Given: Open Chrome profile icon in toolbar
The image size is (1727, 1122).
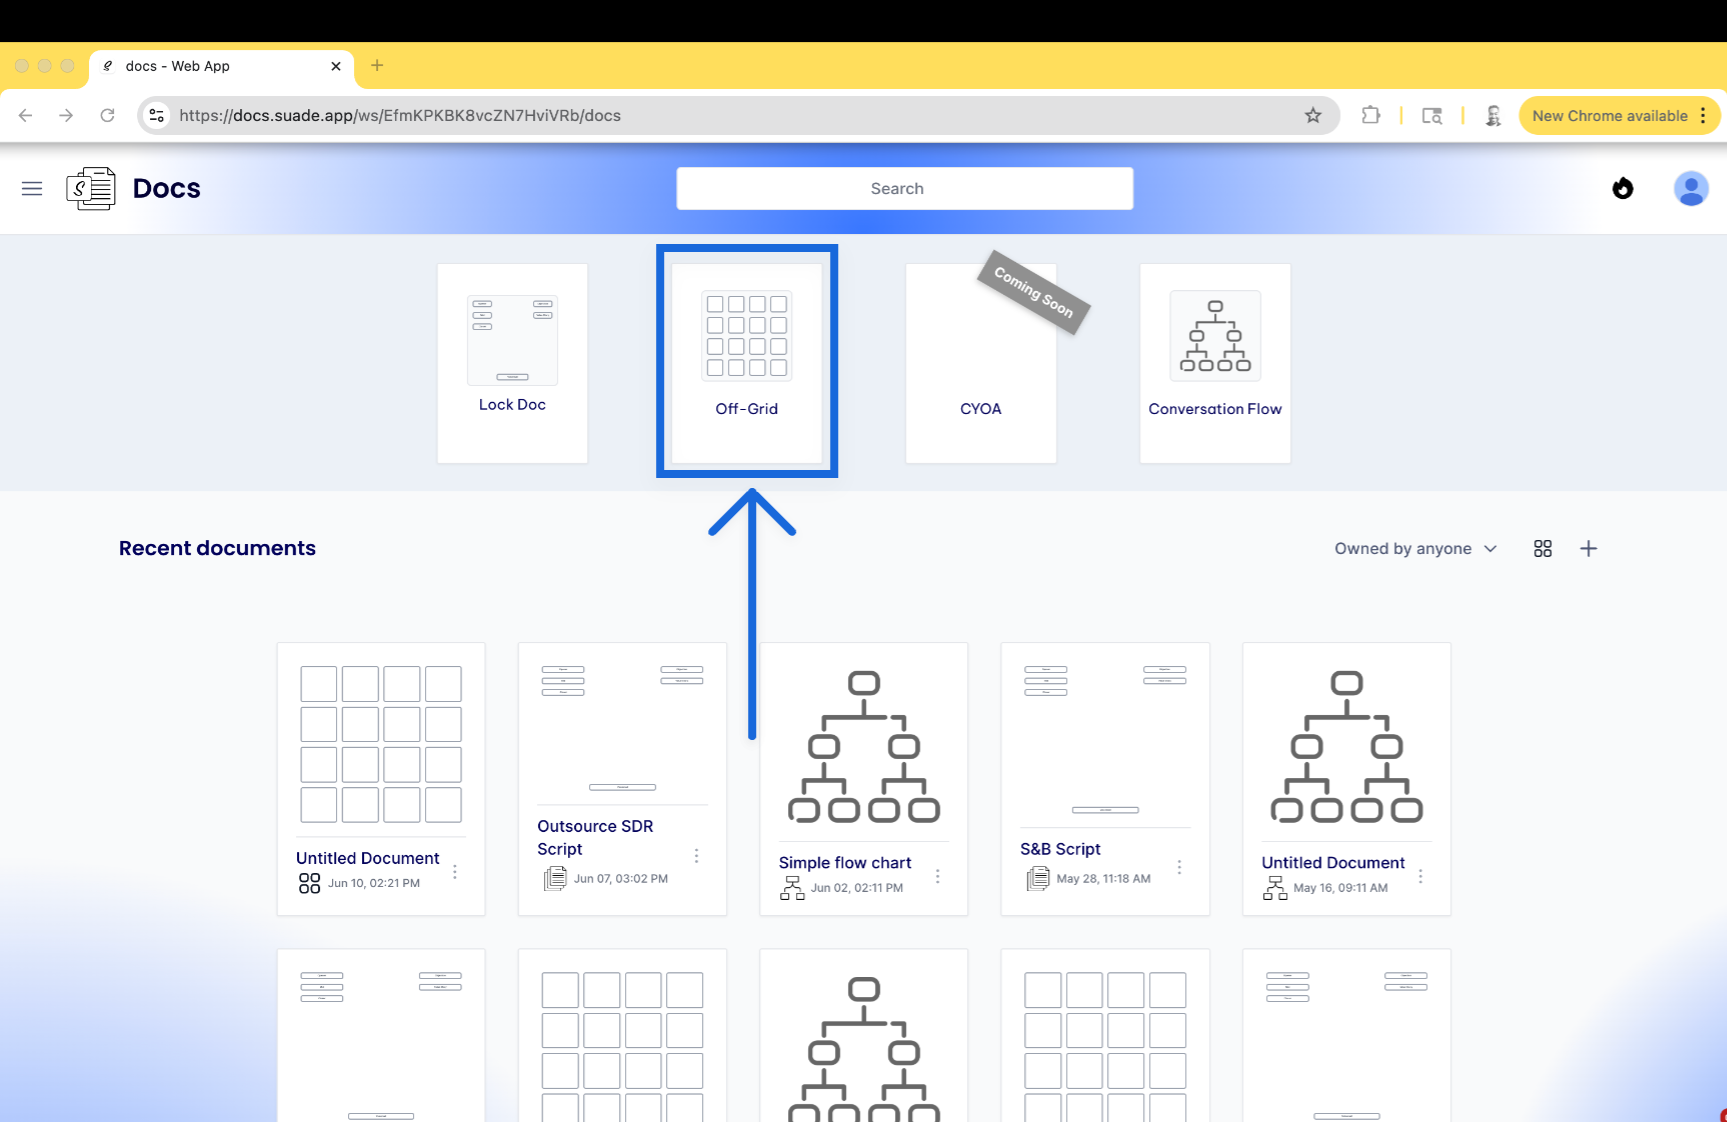Looking at the screenshot, I should (x=1493, y=116).
